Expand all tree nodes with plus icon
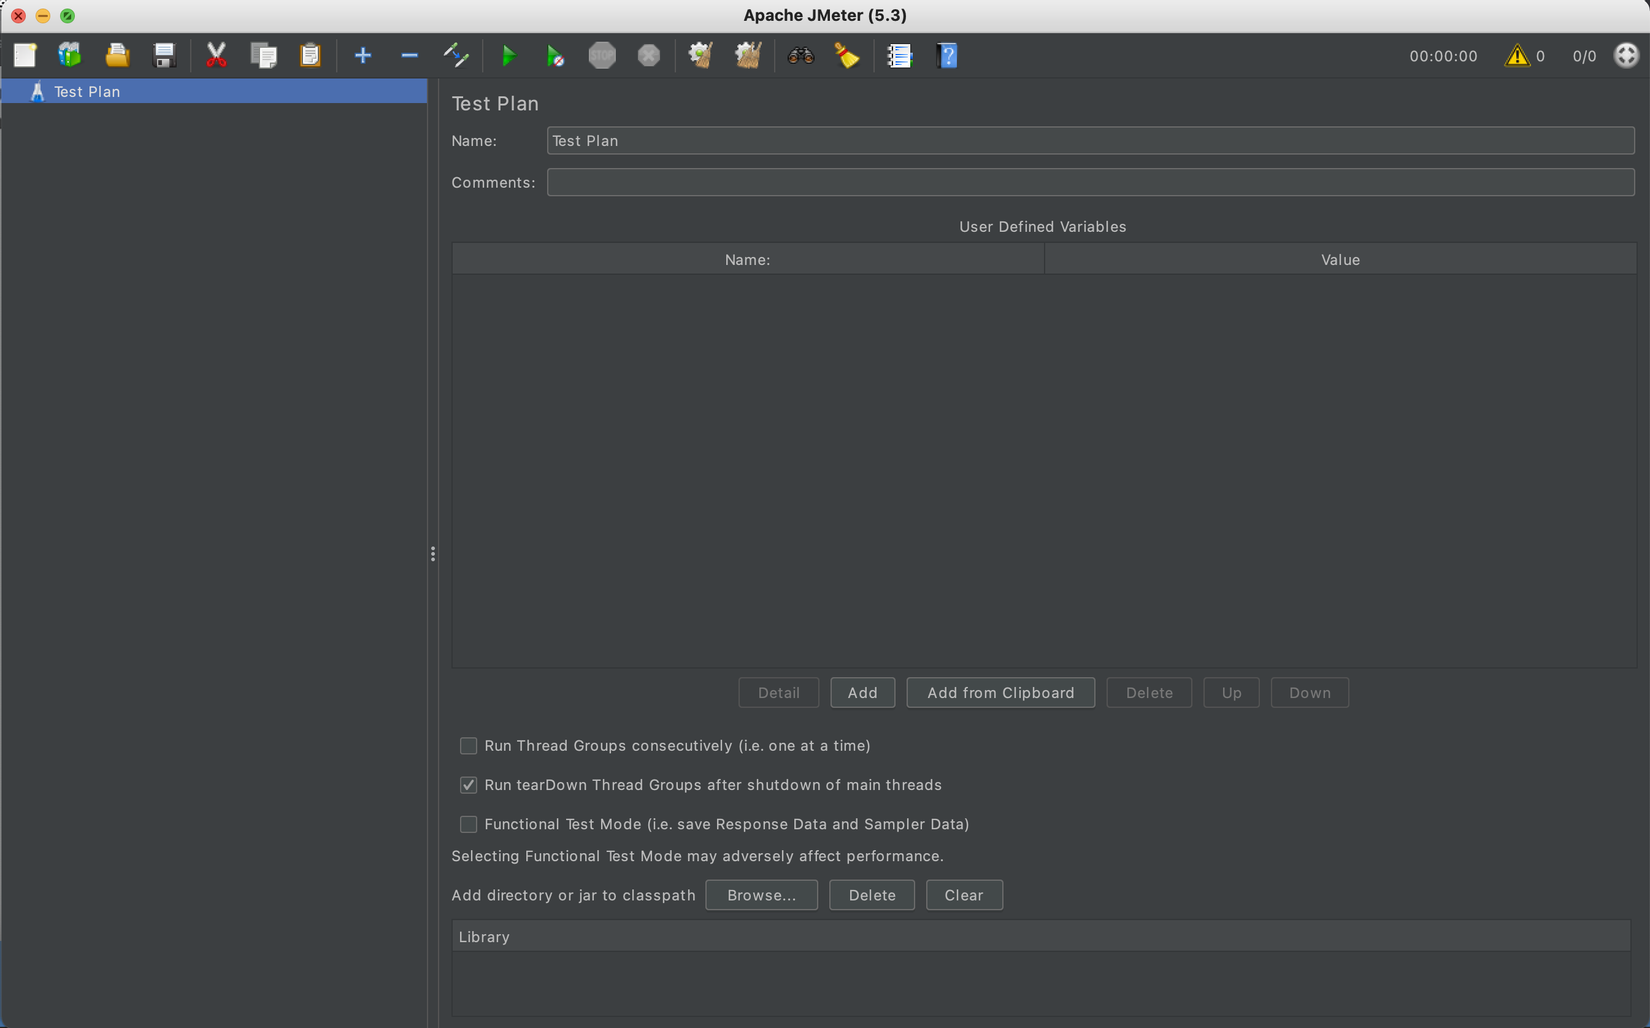 pyautogui.click(x=362, y=56)
